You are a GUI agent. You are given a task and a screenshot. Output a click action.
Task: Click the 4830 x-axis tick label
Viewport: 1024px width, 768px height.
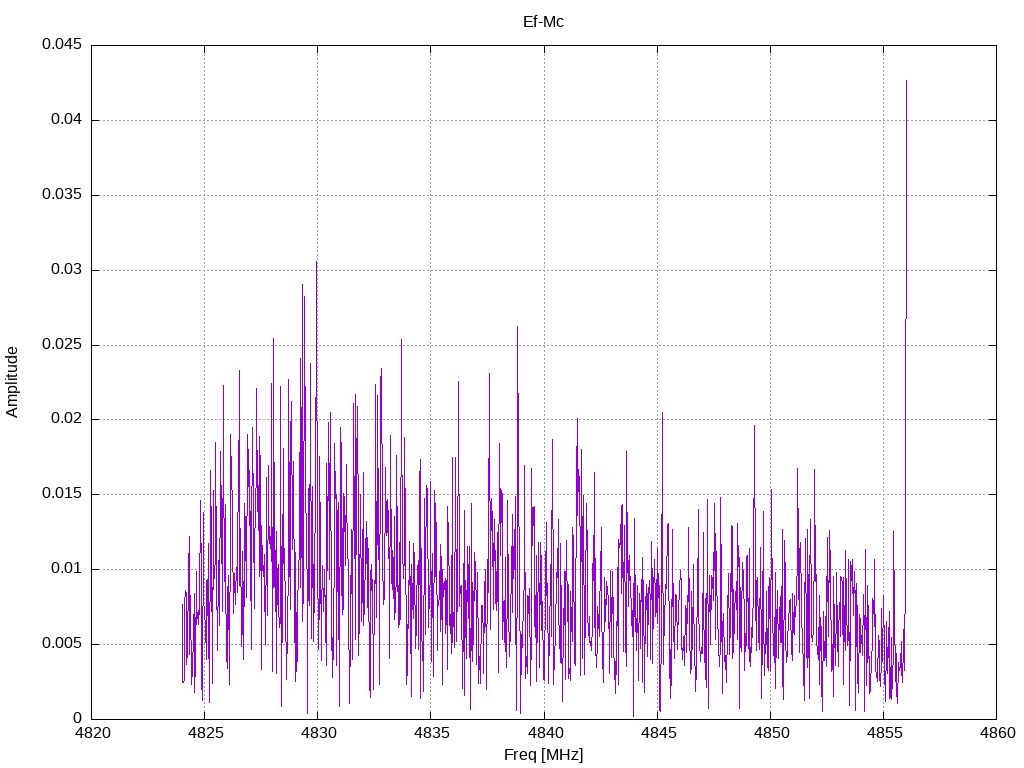319,733
